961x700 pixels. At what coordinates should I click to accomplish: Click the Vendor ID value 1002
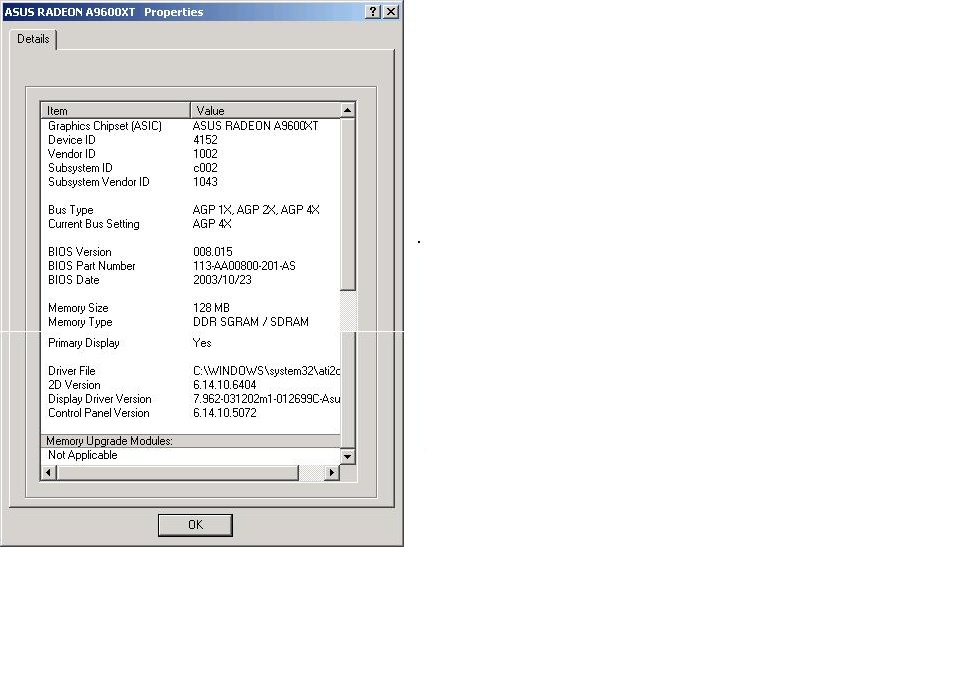pyautogui.click(x=205, y=154)
